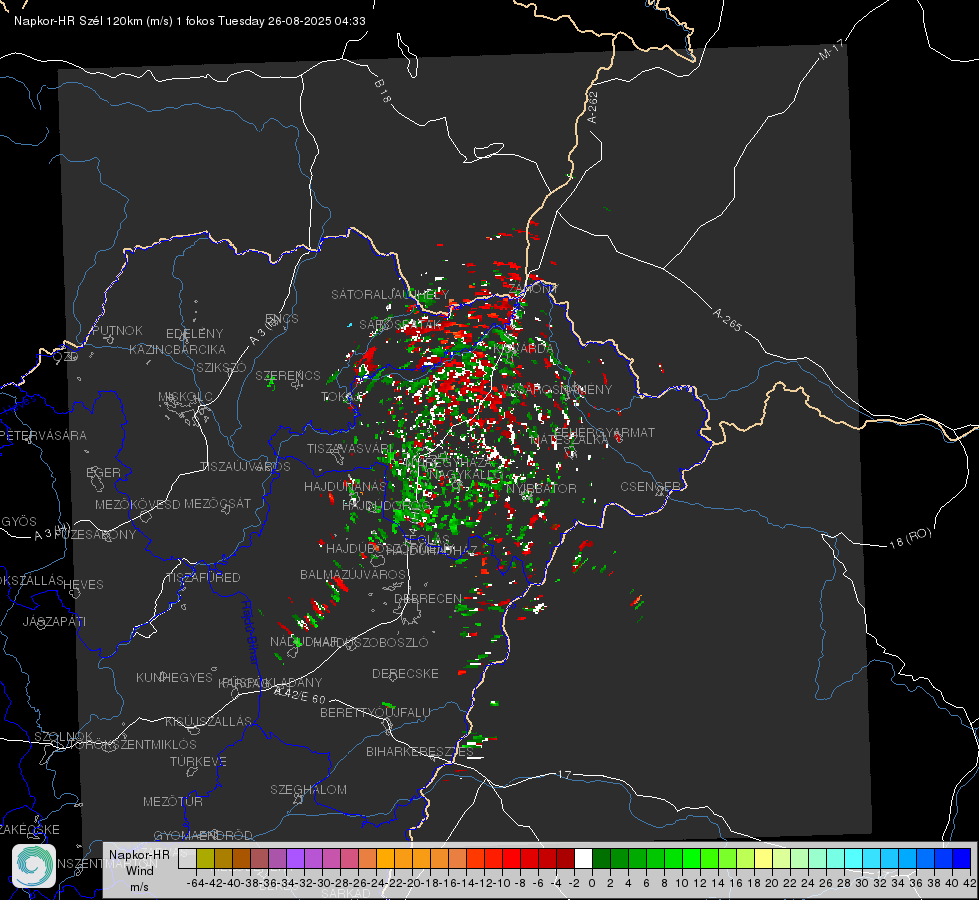
Task: Click the BALMAZUJVAROS label
Action: coord(353,574)
